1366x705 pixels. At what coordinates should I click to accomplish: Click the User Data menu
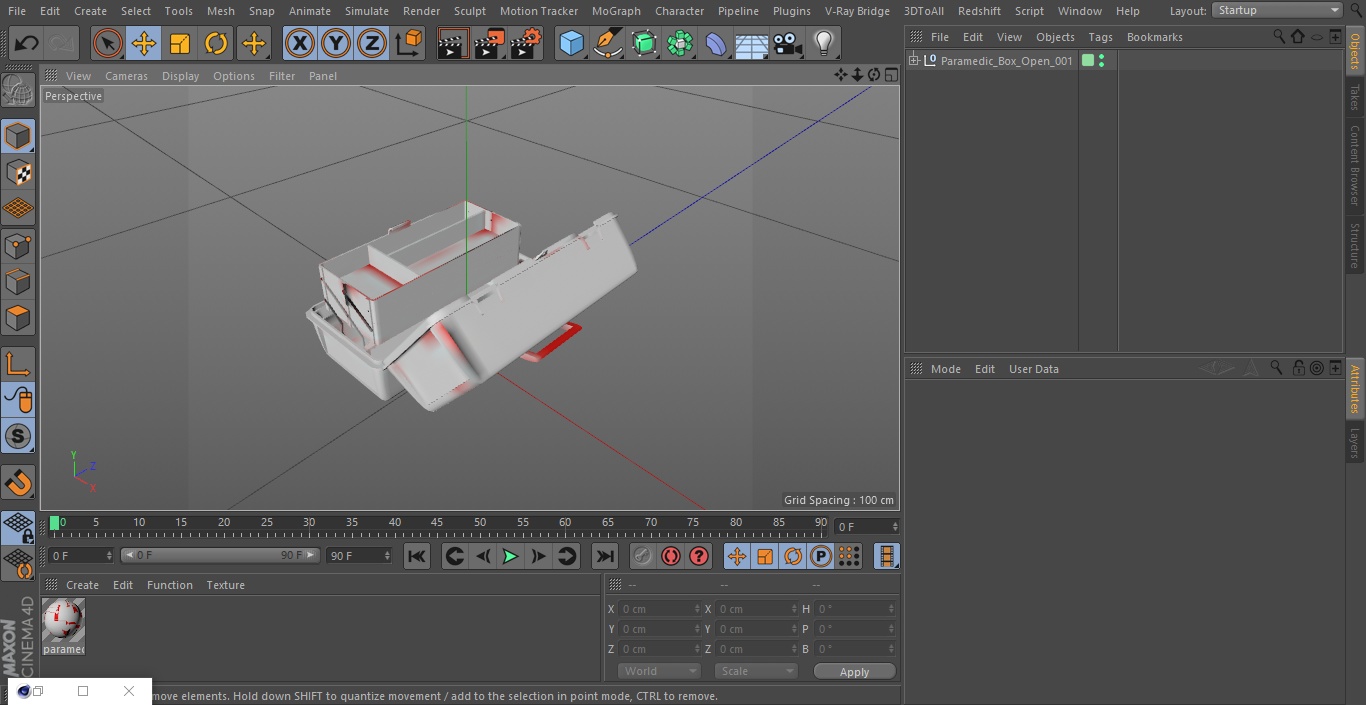1033,369
